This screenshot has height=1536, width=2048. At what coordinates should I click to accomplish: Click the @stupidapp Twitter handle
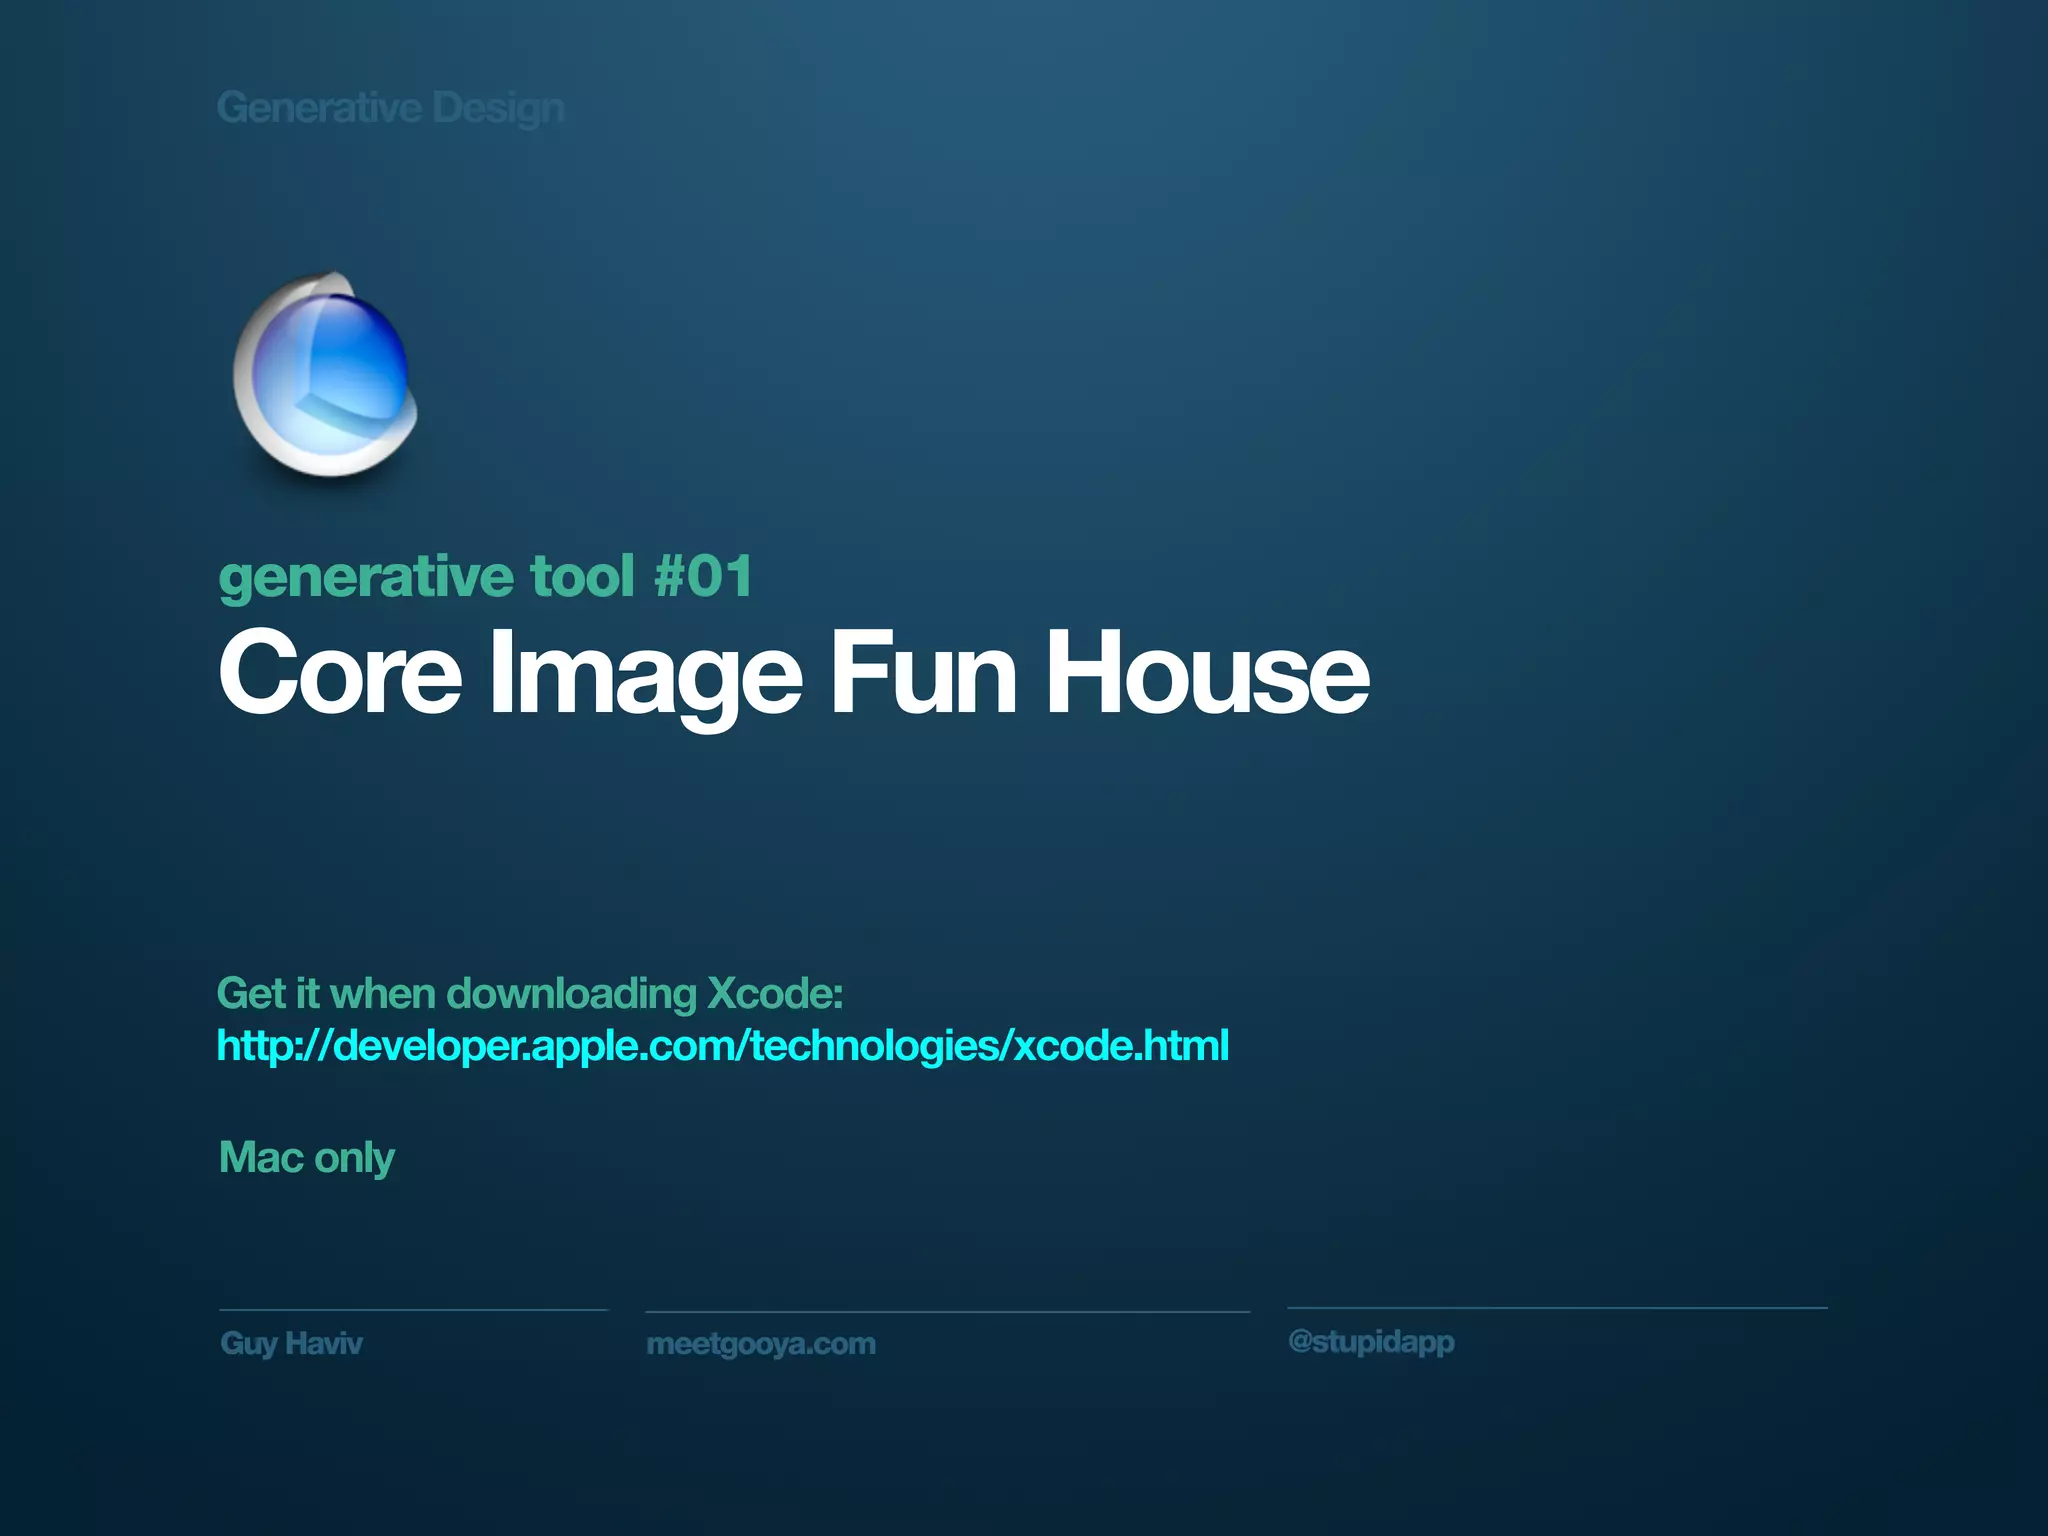pyautogui.click(x=1371, y=1342)
